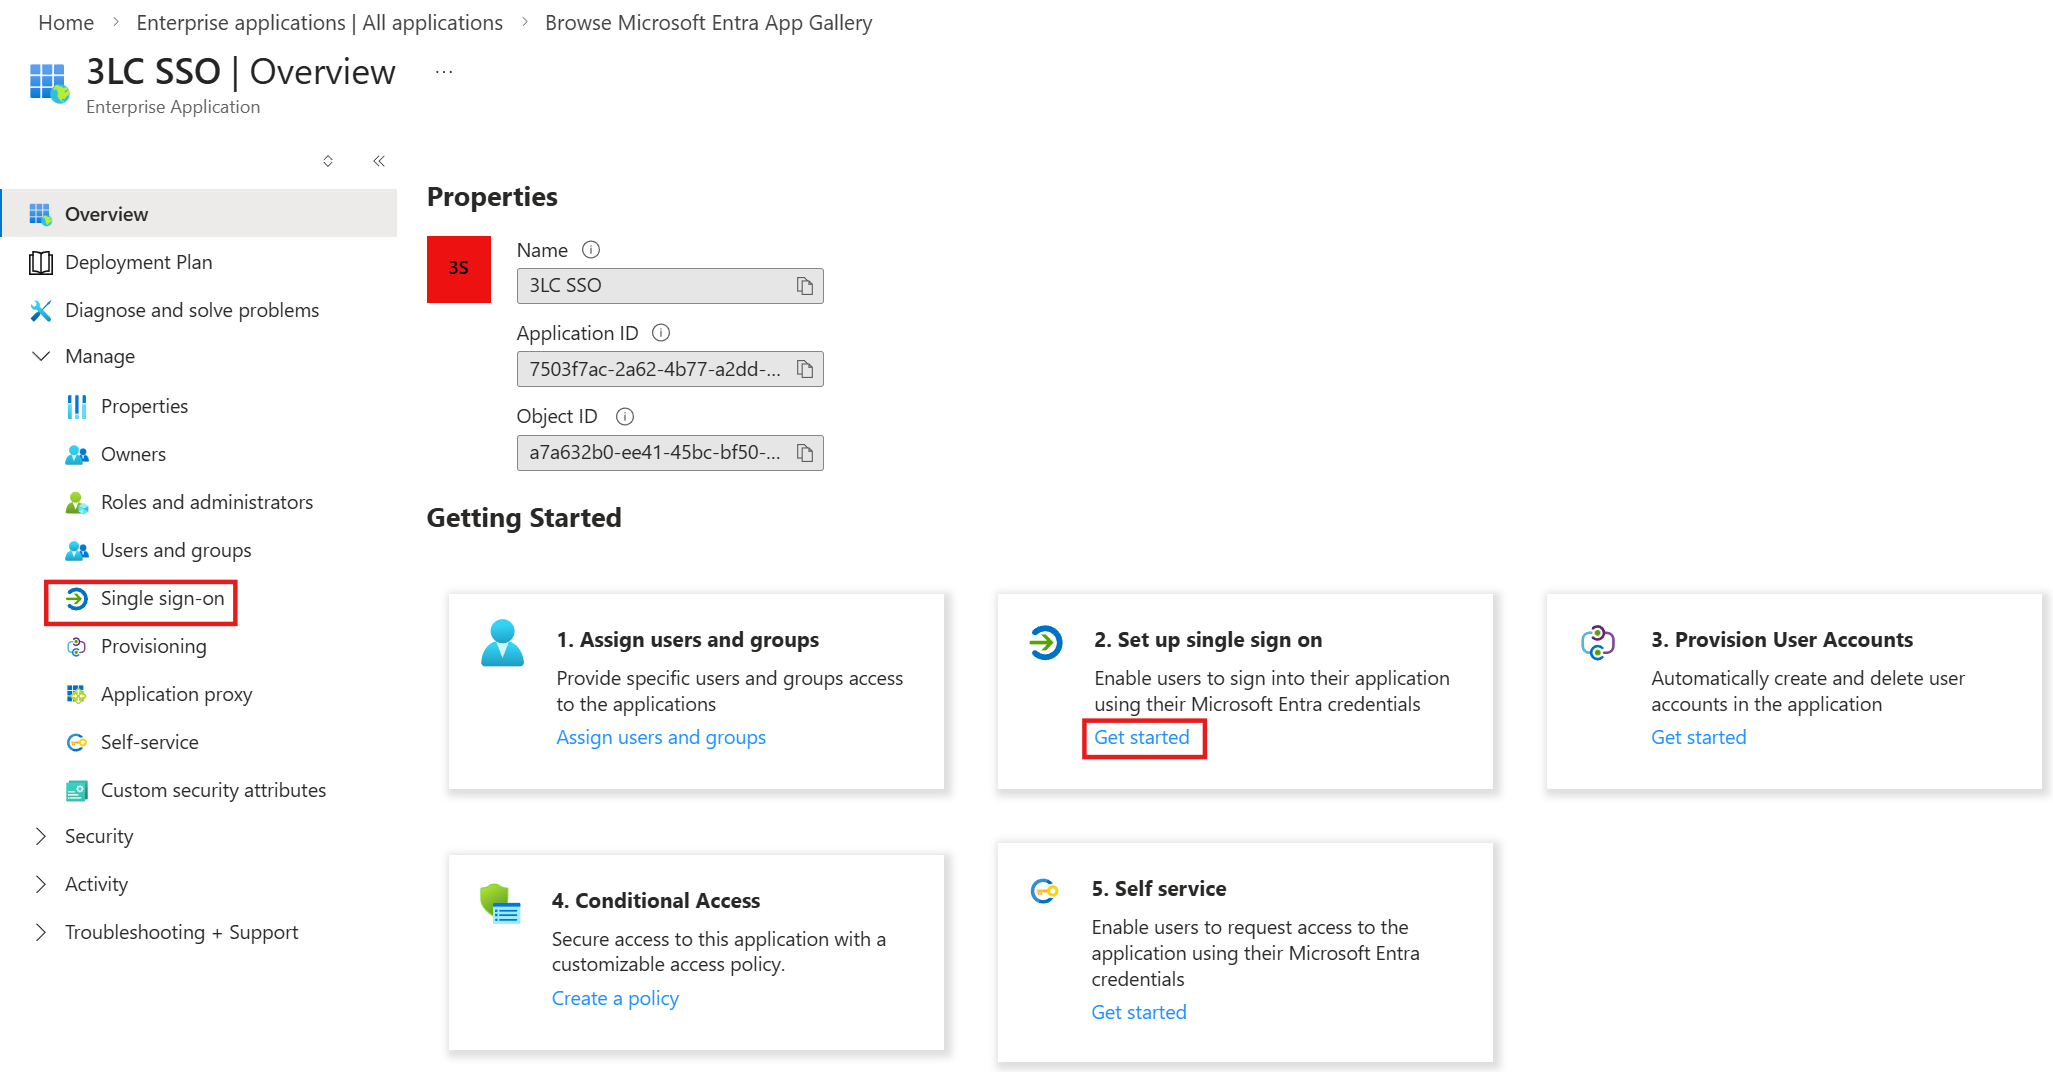2053x1072 pixels.
Task: Click the Overview grid icon in sidebar
Action: tap(40, 214)
